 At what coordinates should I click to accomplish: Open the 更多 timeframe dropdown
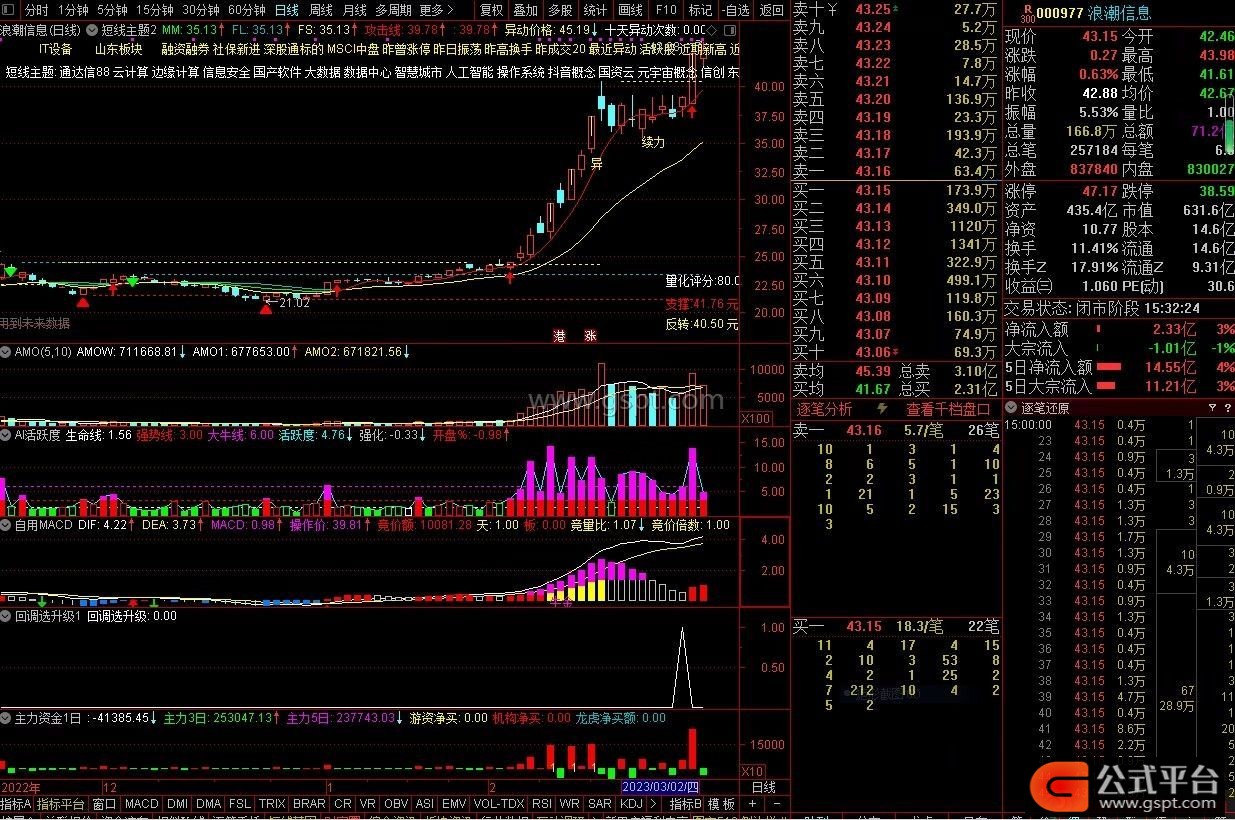[438, 10]
